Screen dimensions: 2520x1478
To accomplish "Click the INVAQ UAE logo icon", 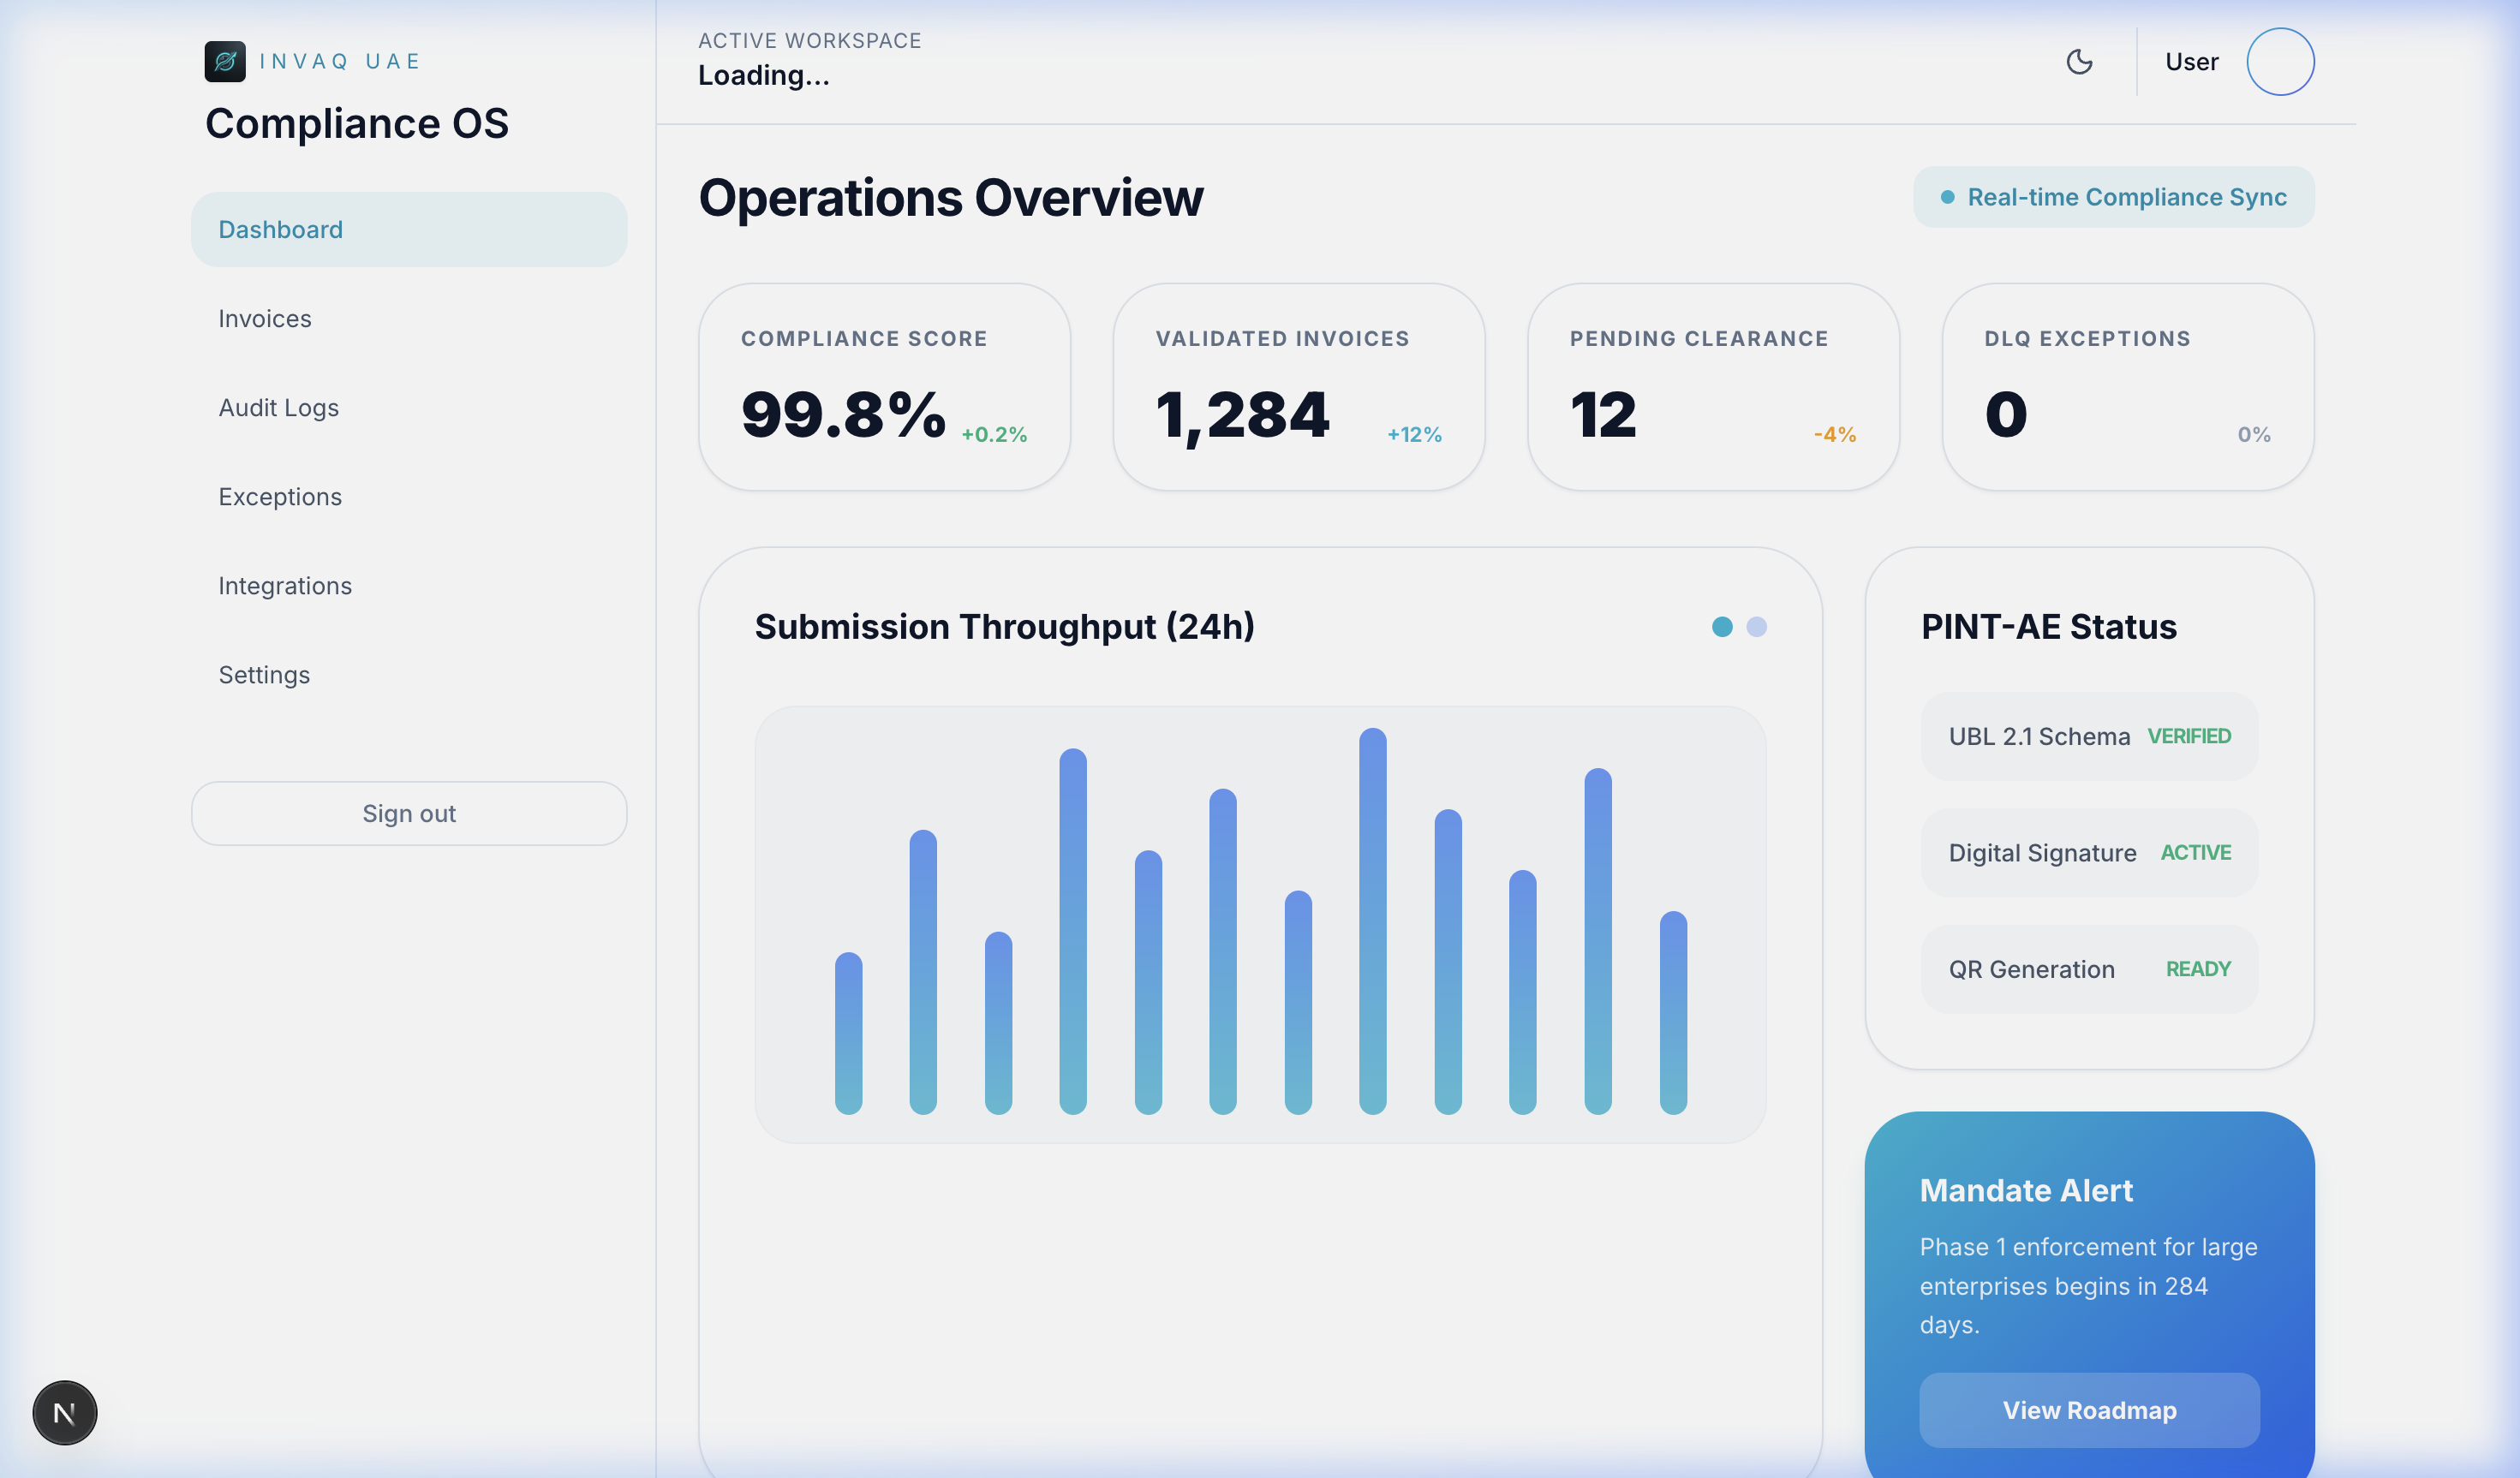I will [x=225, y=61].
